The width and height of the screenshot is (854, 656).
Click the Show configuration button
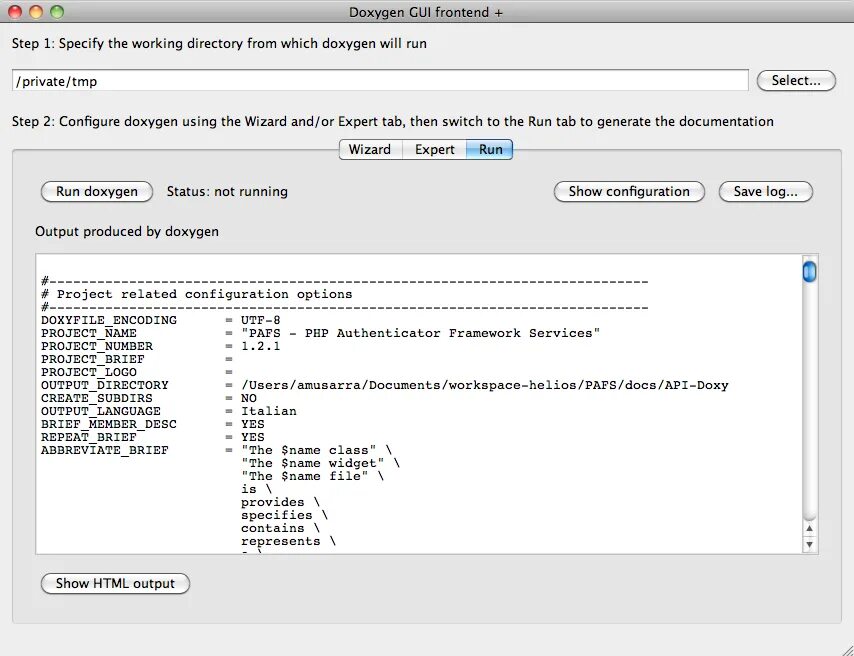(x=629, y=192)
